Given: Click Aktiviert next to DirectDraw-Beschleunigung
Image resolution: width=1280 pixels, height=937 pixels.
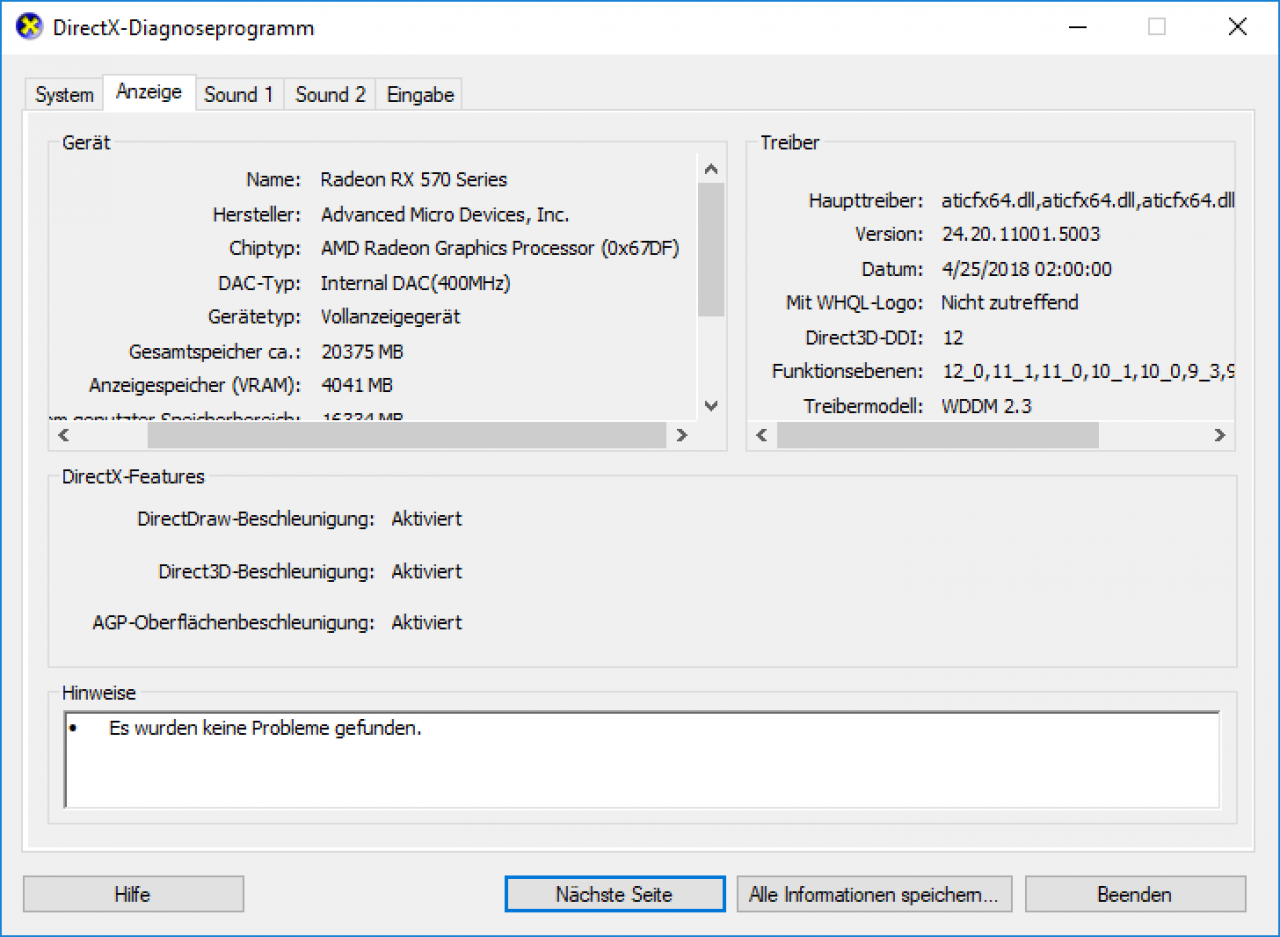Looking at the screenshot, I should (427, 519).
